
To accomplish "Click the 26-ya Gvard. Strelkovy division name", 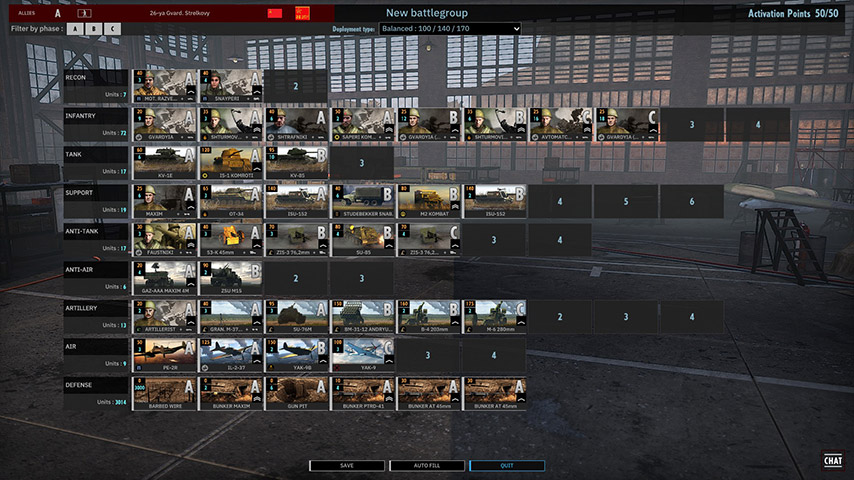I will 180,13.
